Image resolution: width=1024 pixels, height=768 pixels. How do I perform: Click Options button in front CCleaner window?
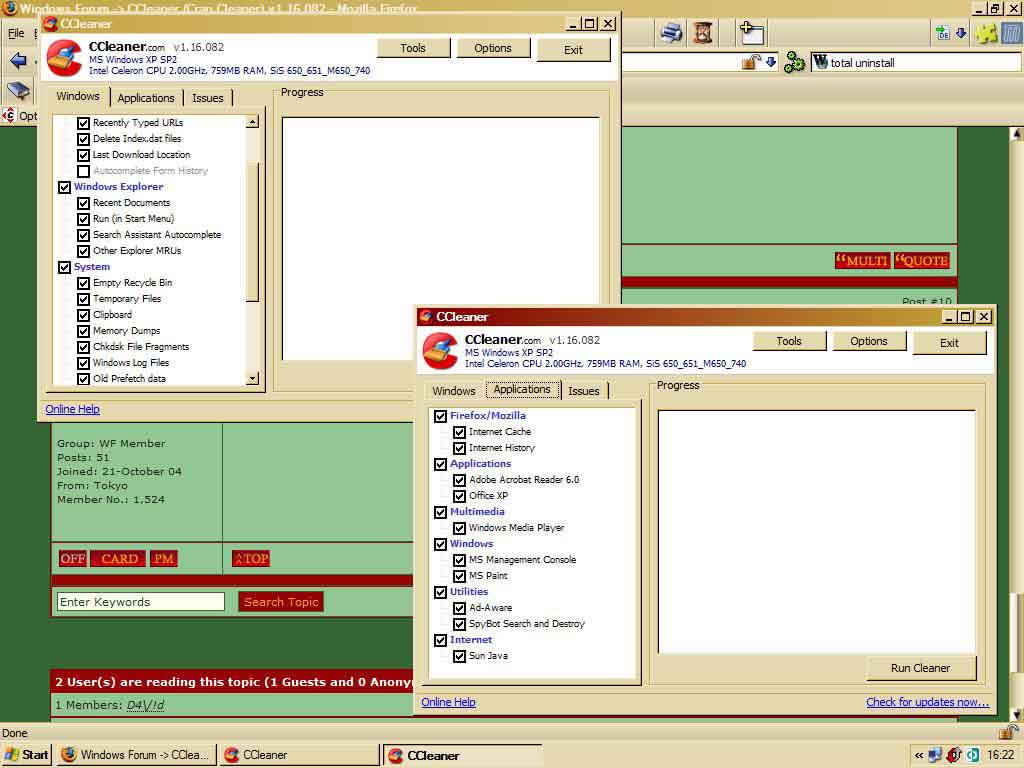(x=869, y=341)
